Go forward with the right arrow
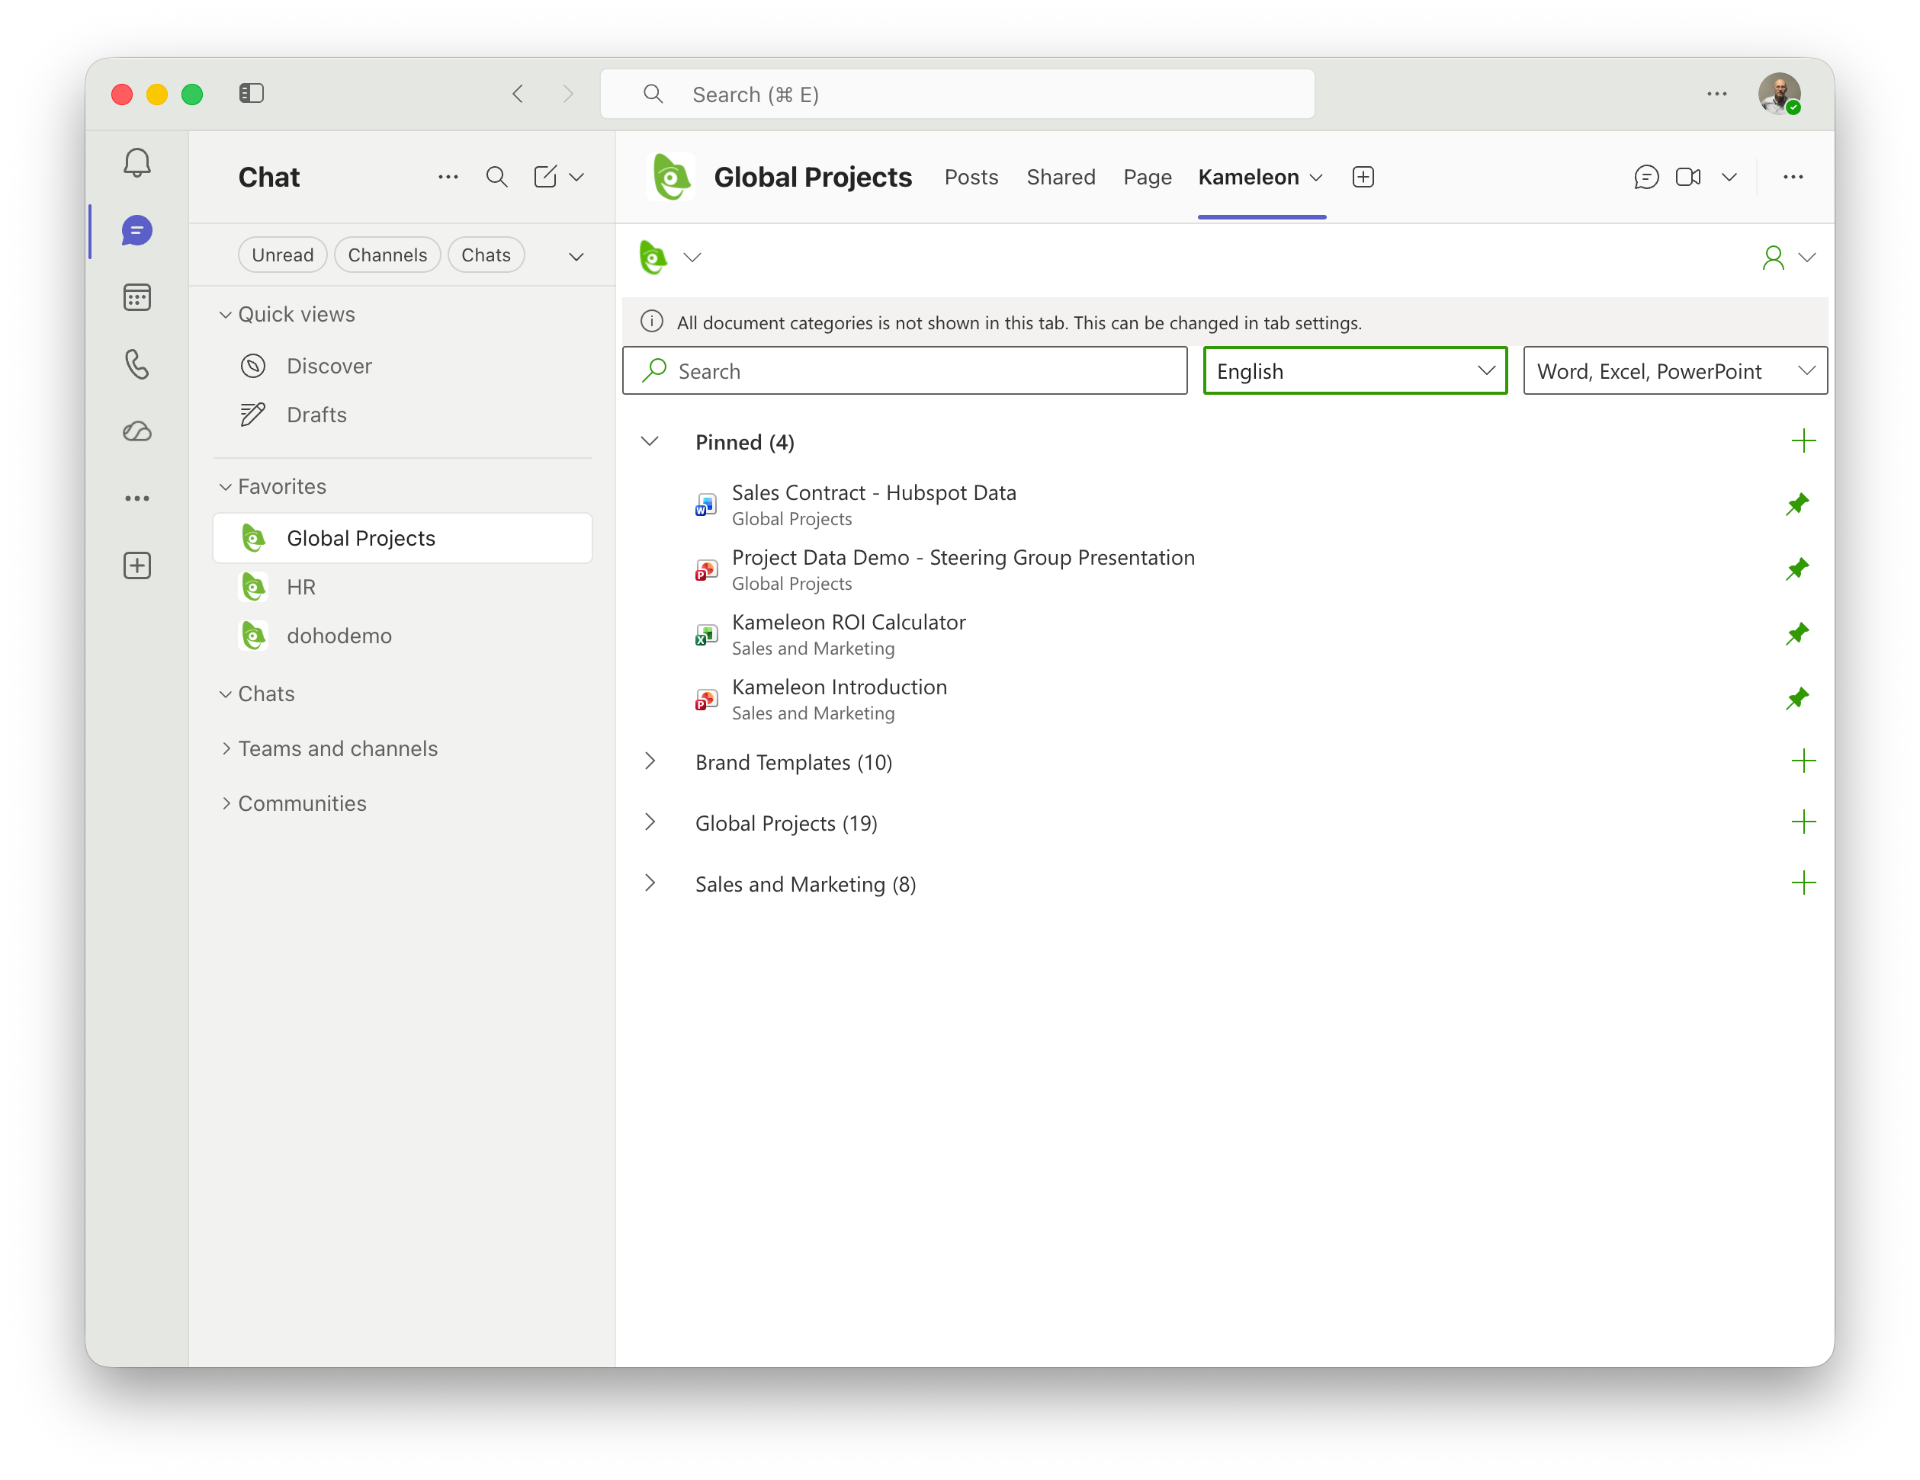 (568, 93)
